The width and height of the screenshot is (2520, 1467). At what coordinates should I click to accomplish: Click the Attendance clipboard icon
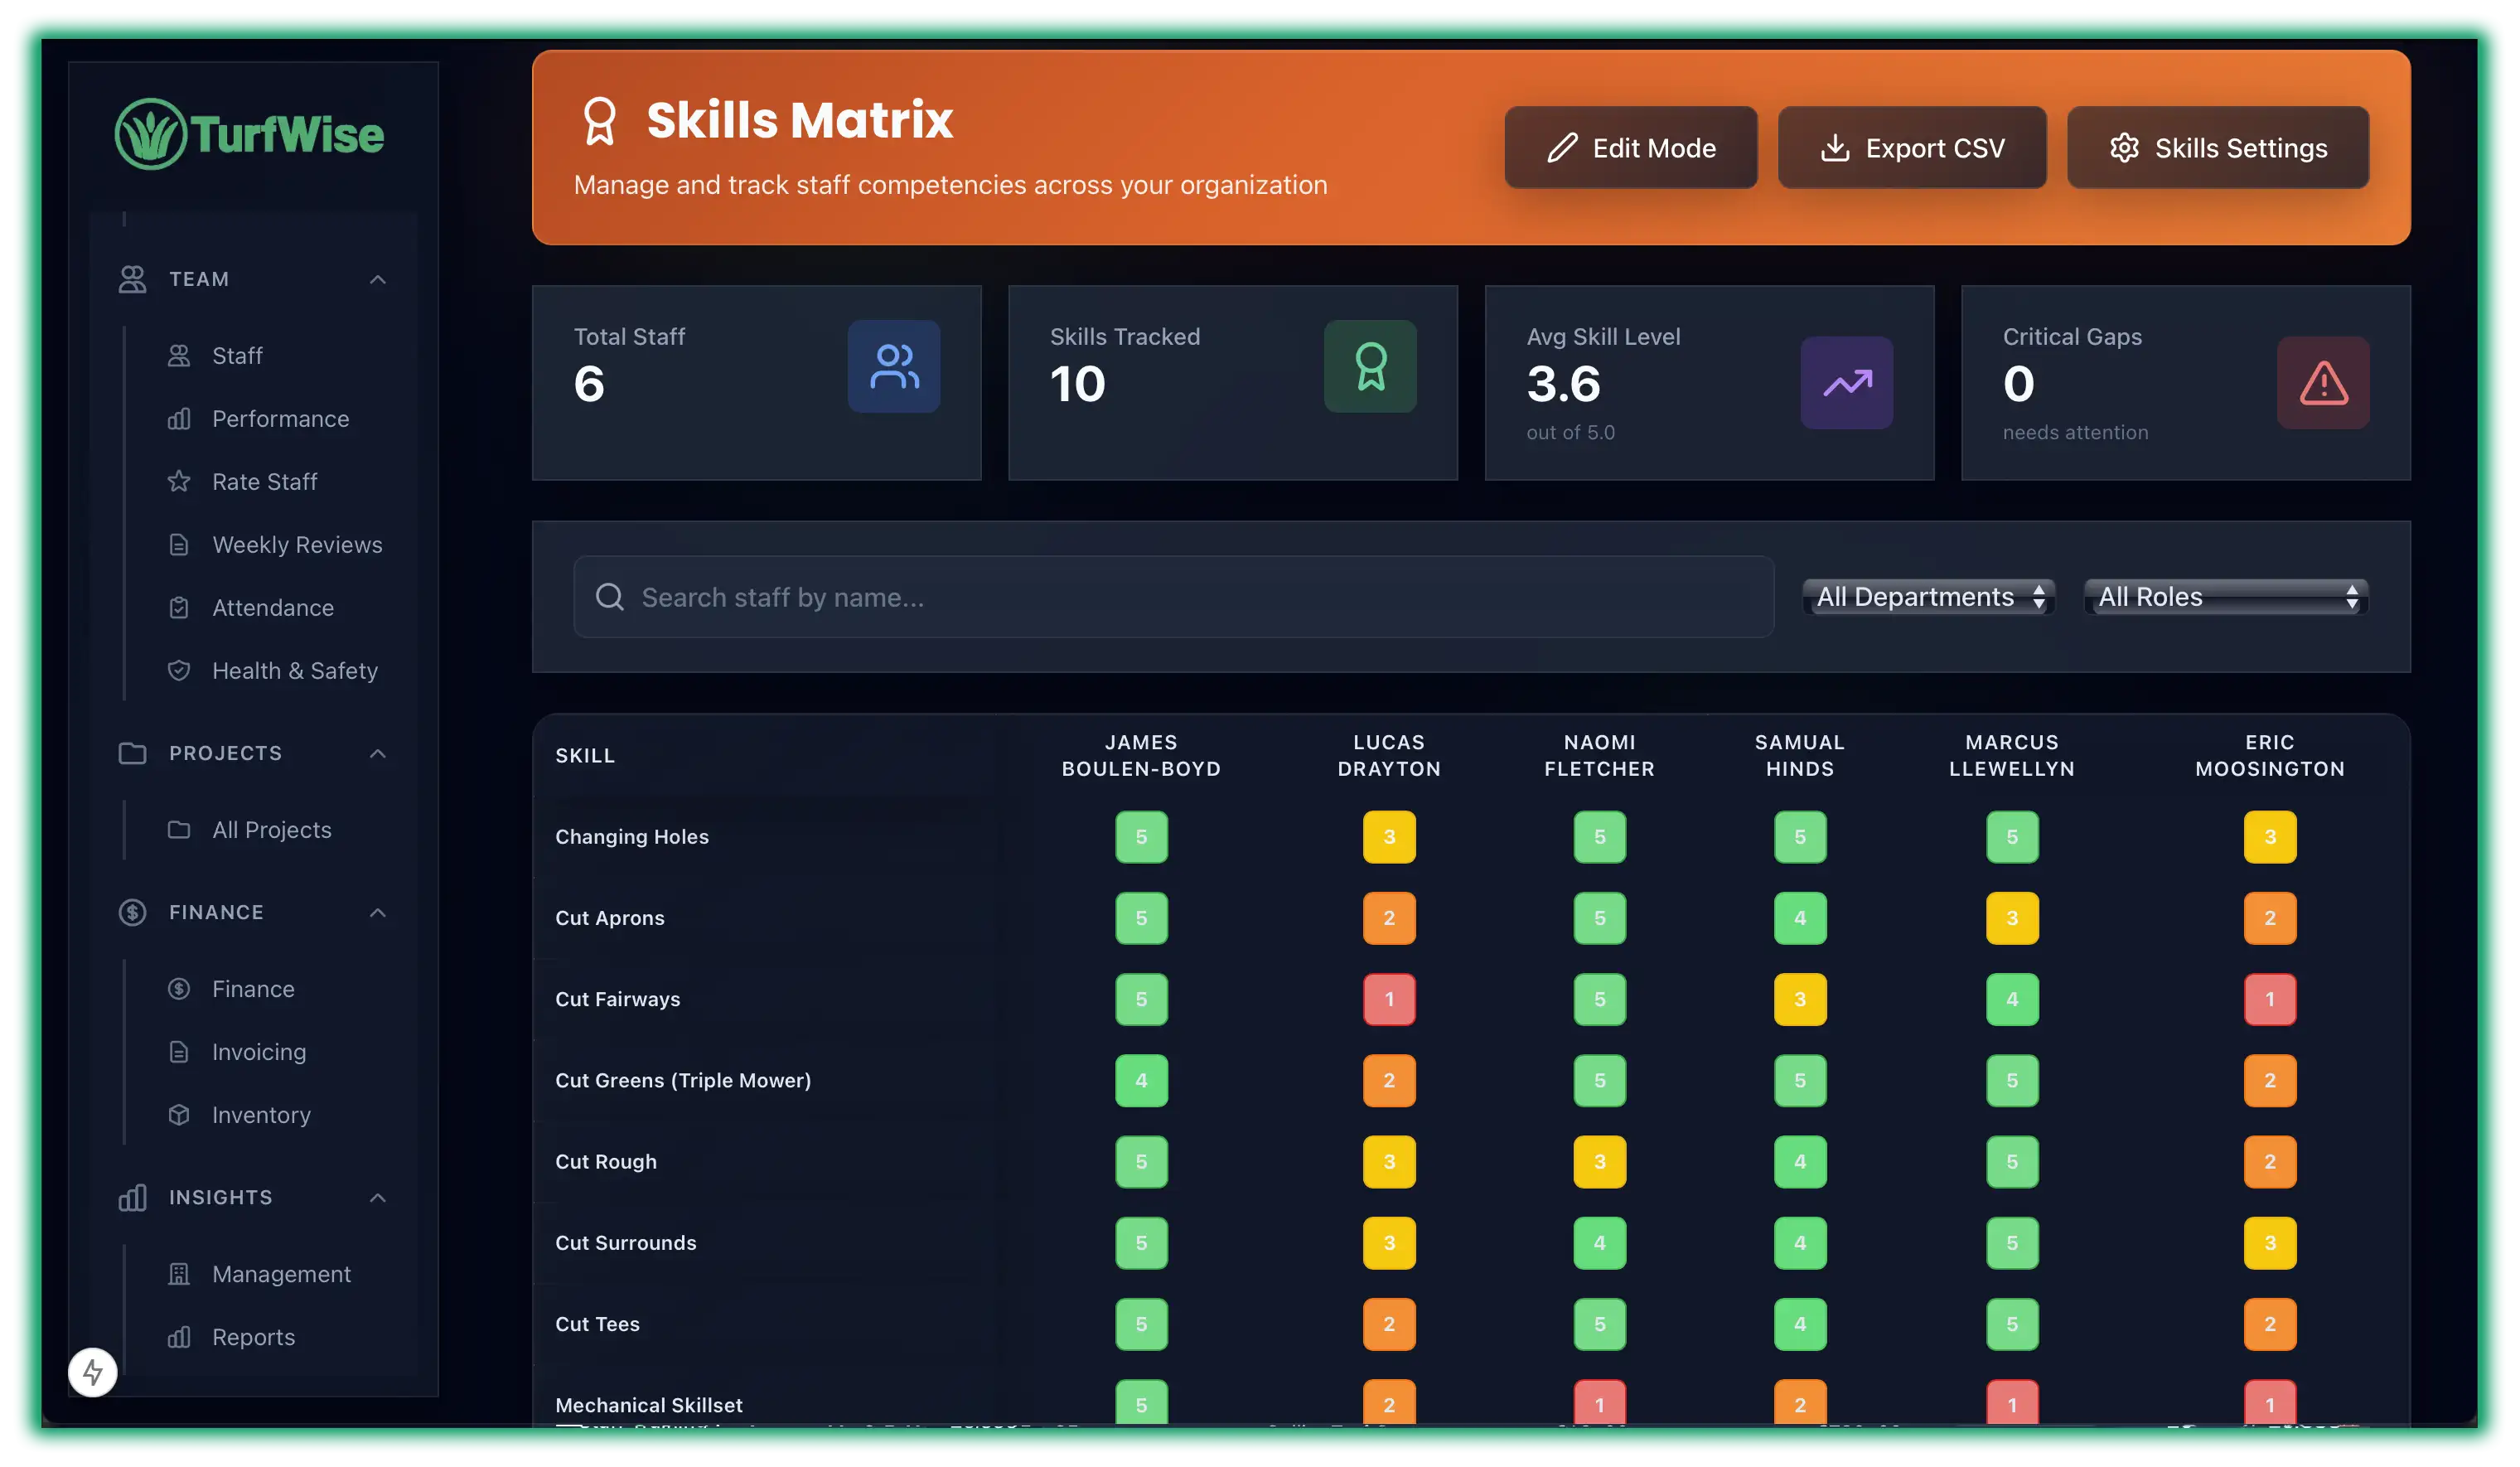point(180,607)
